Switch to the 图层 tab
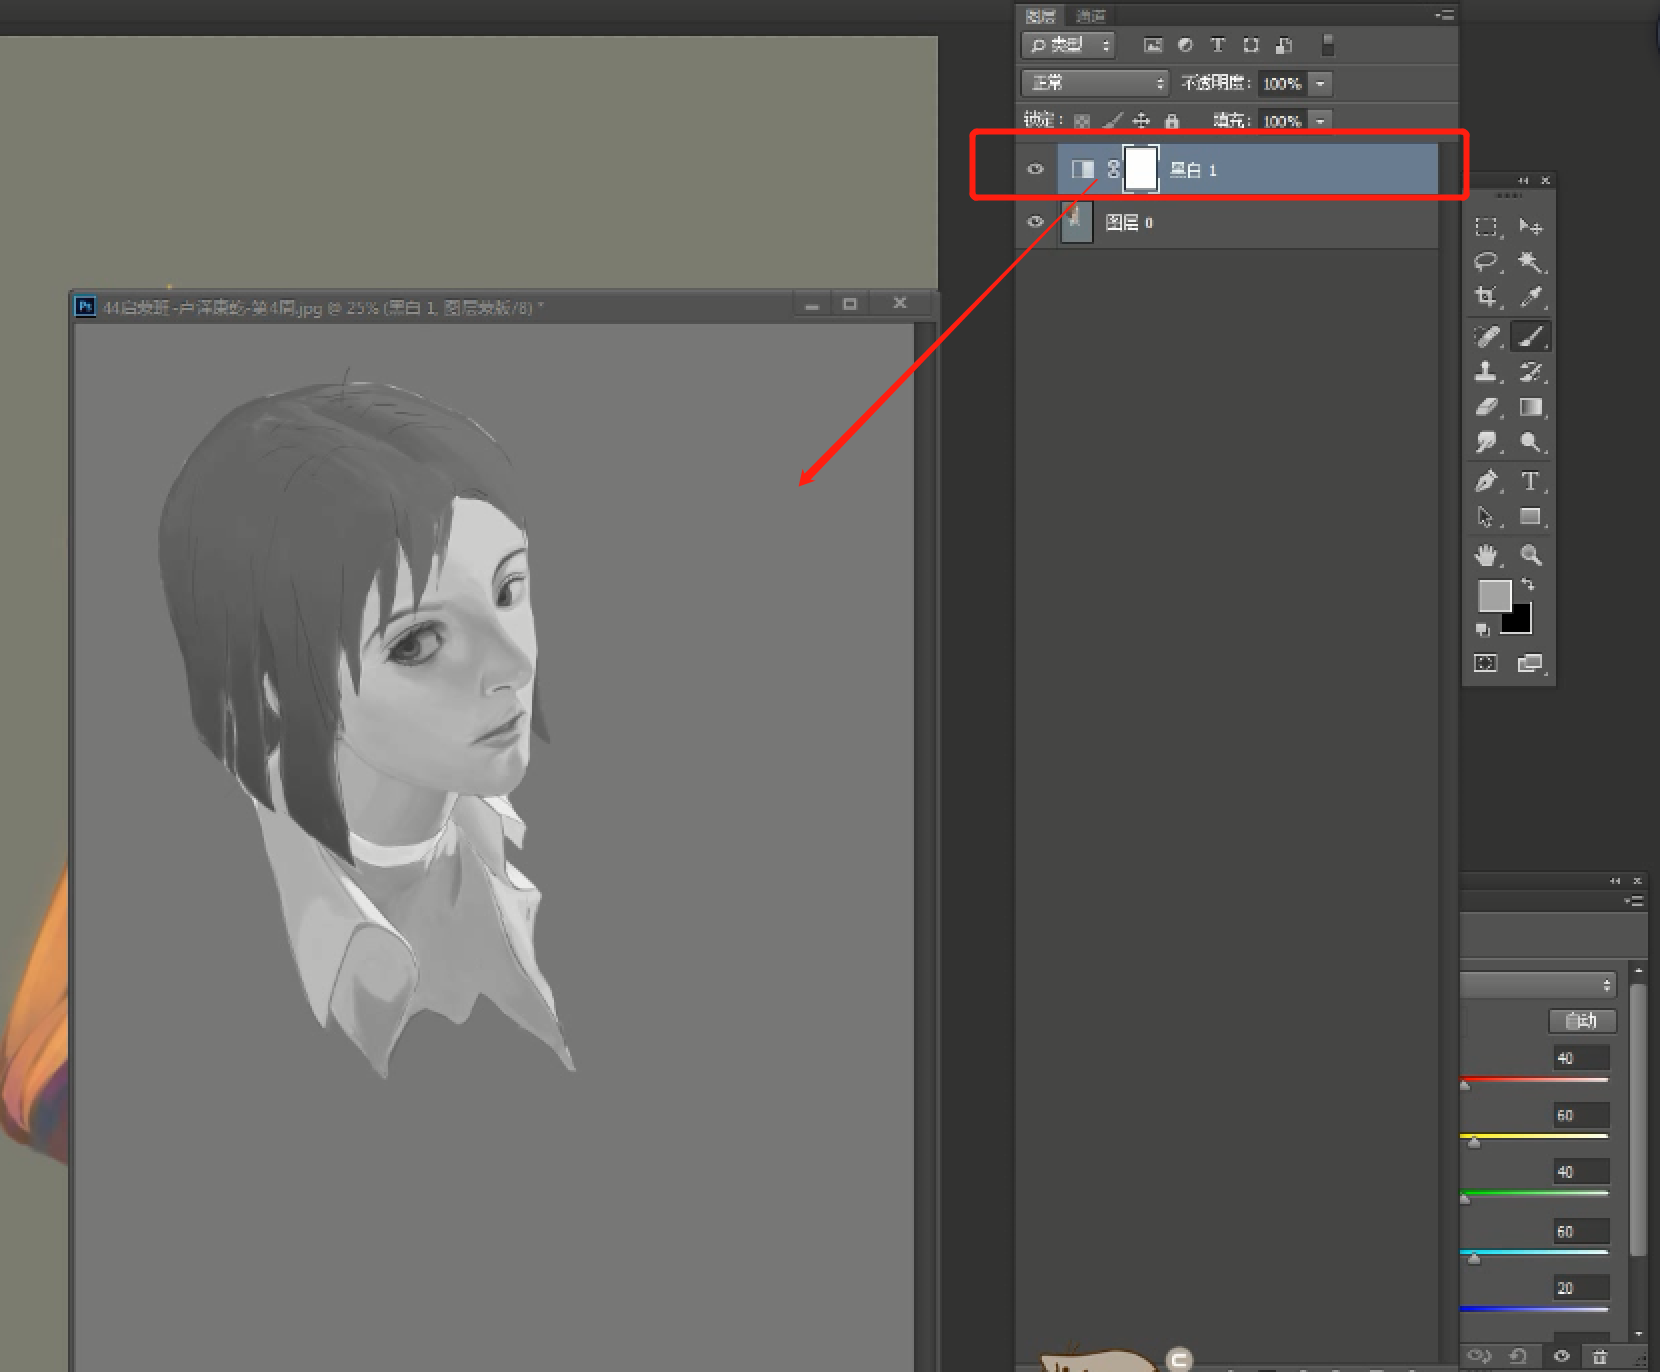 (x=1040, y=16)
